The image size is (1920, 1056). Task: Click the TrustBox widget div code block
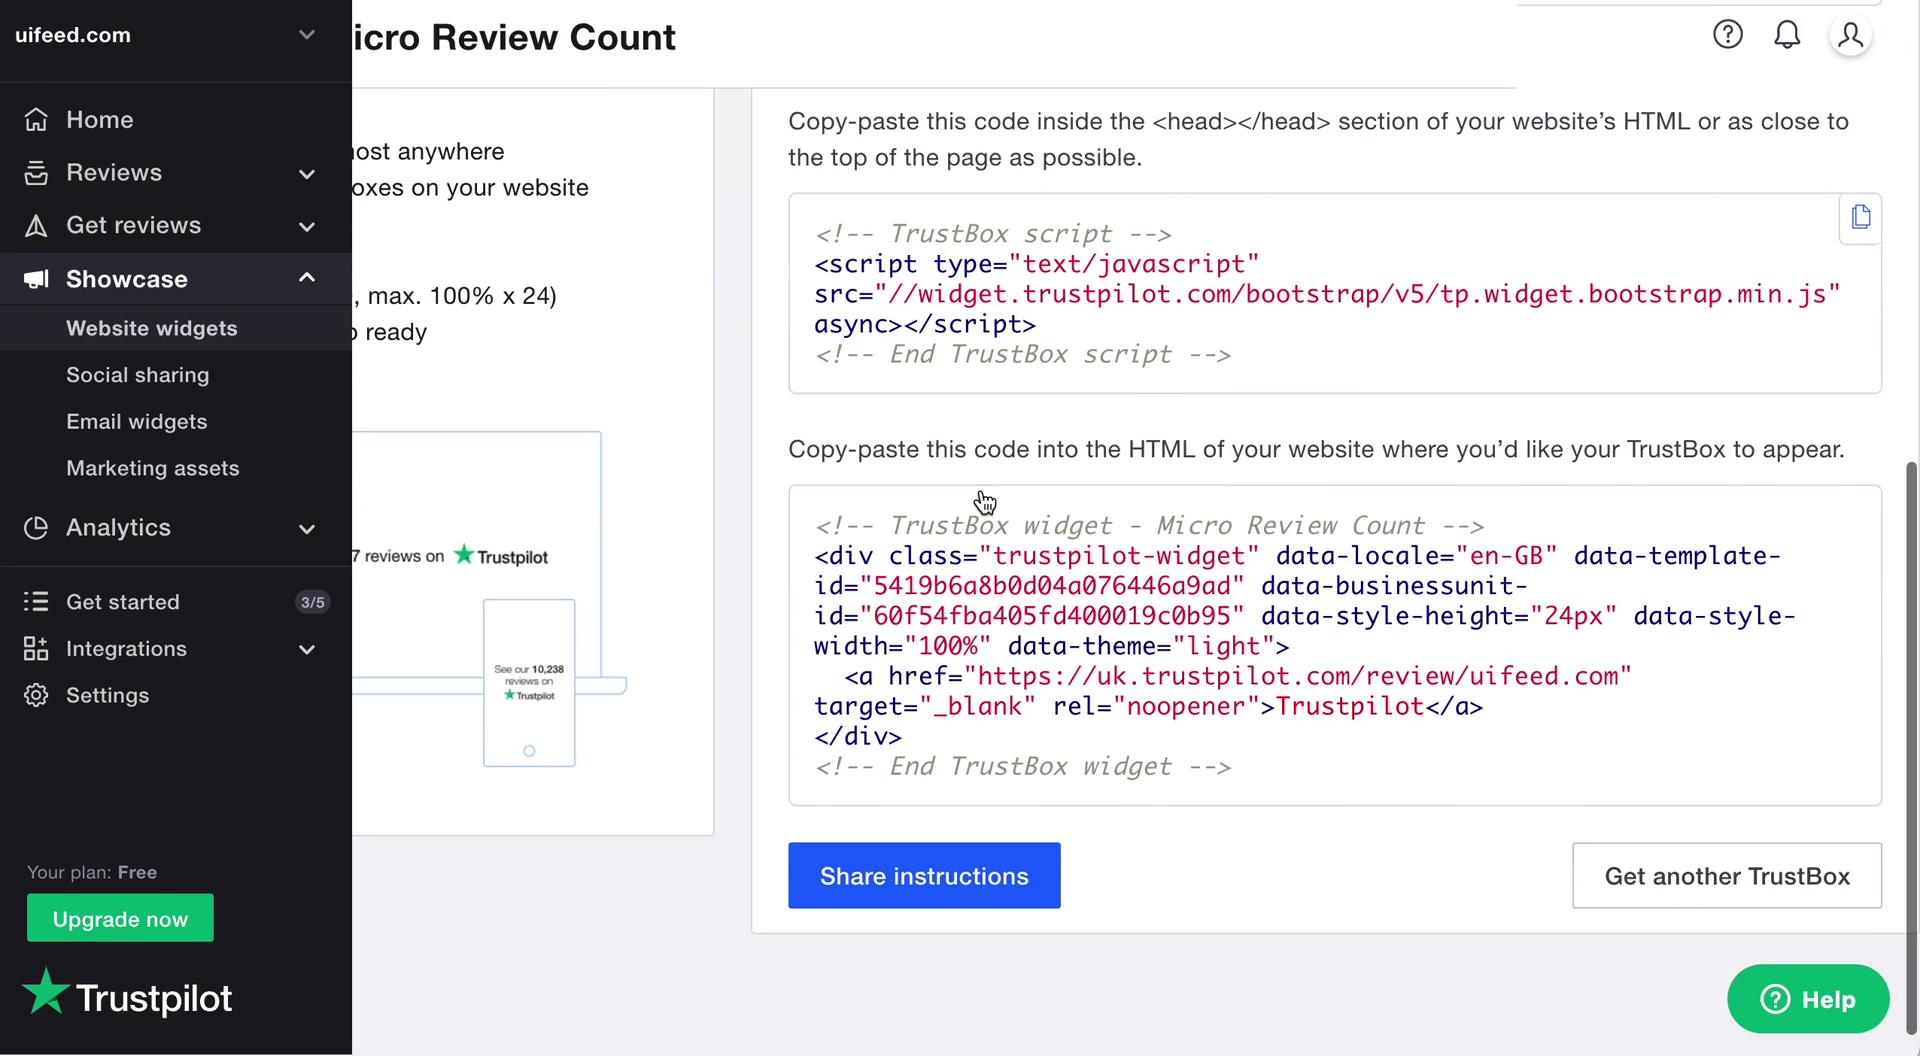tap(1335, 645)
